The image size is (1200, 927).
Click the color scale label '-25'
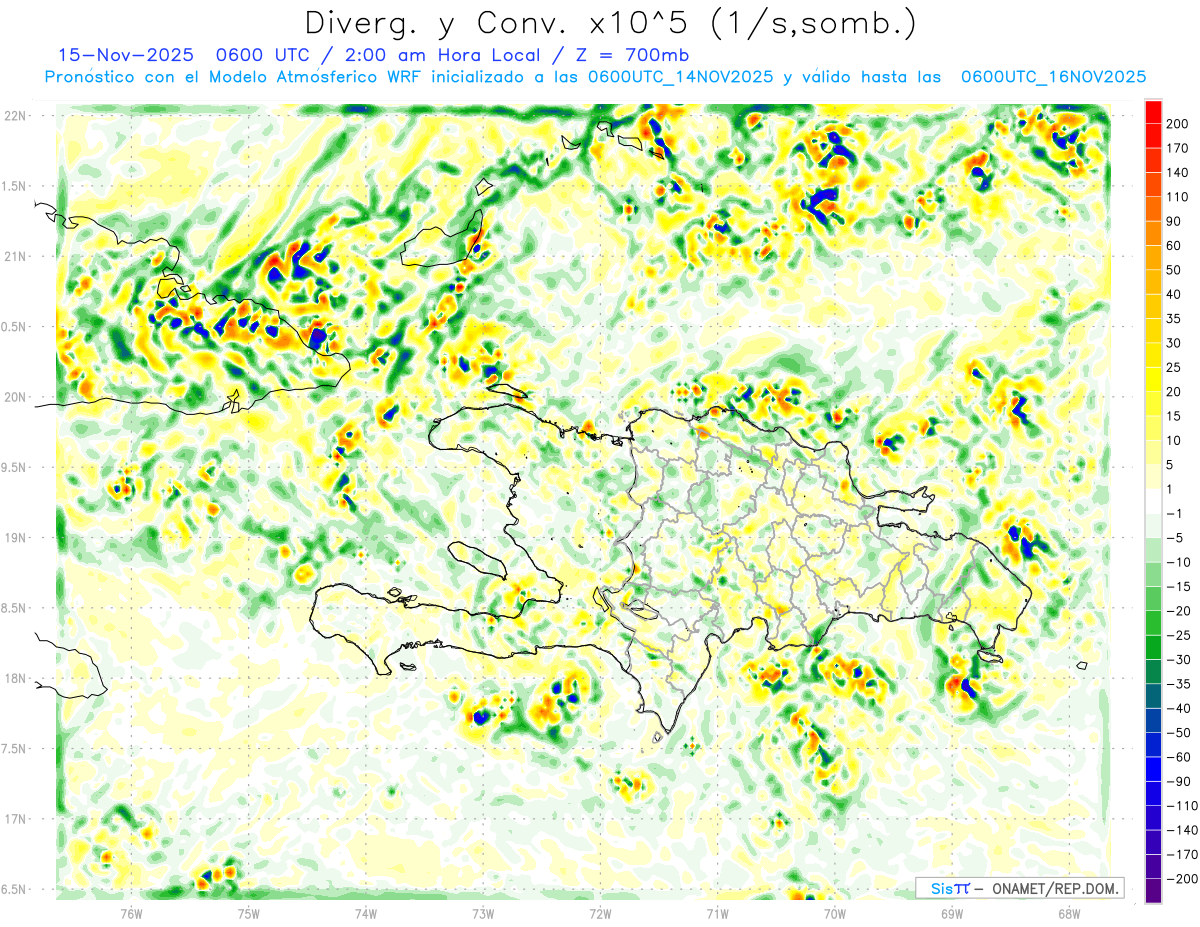point(1178,636)
